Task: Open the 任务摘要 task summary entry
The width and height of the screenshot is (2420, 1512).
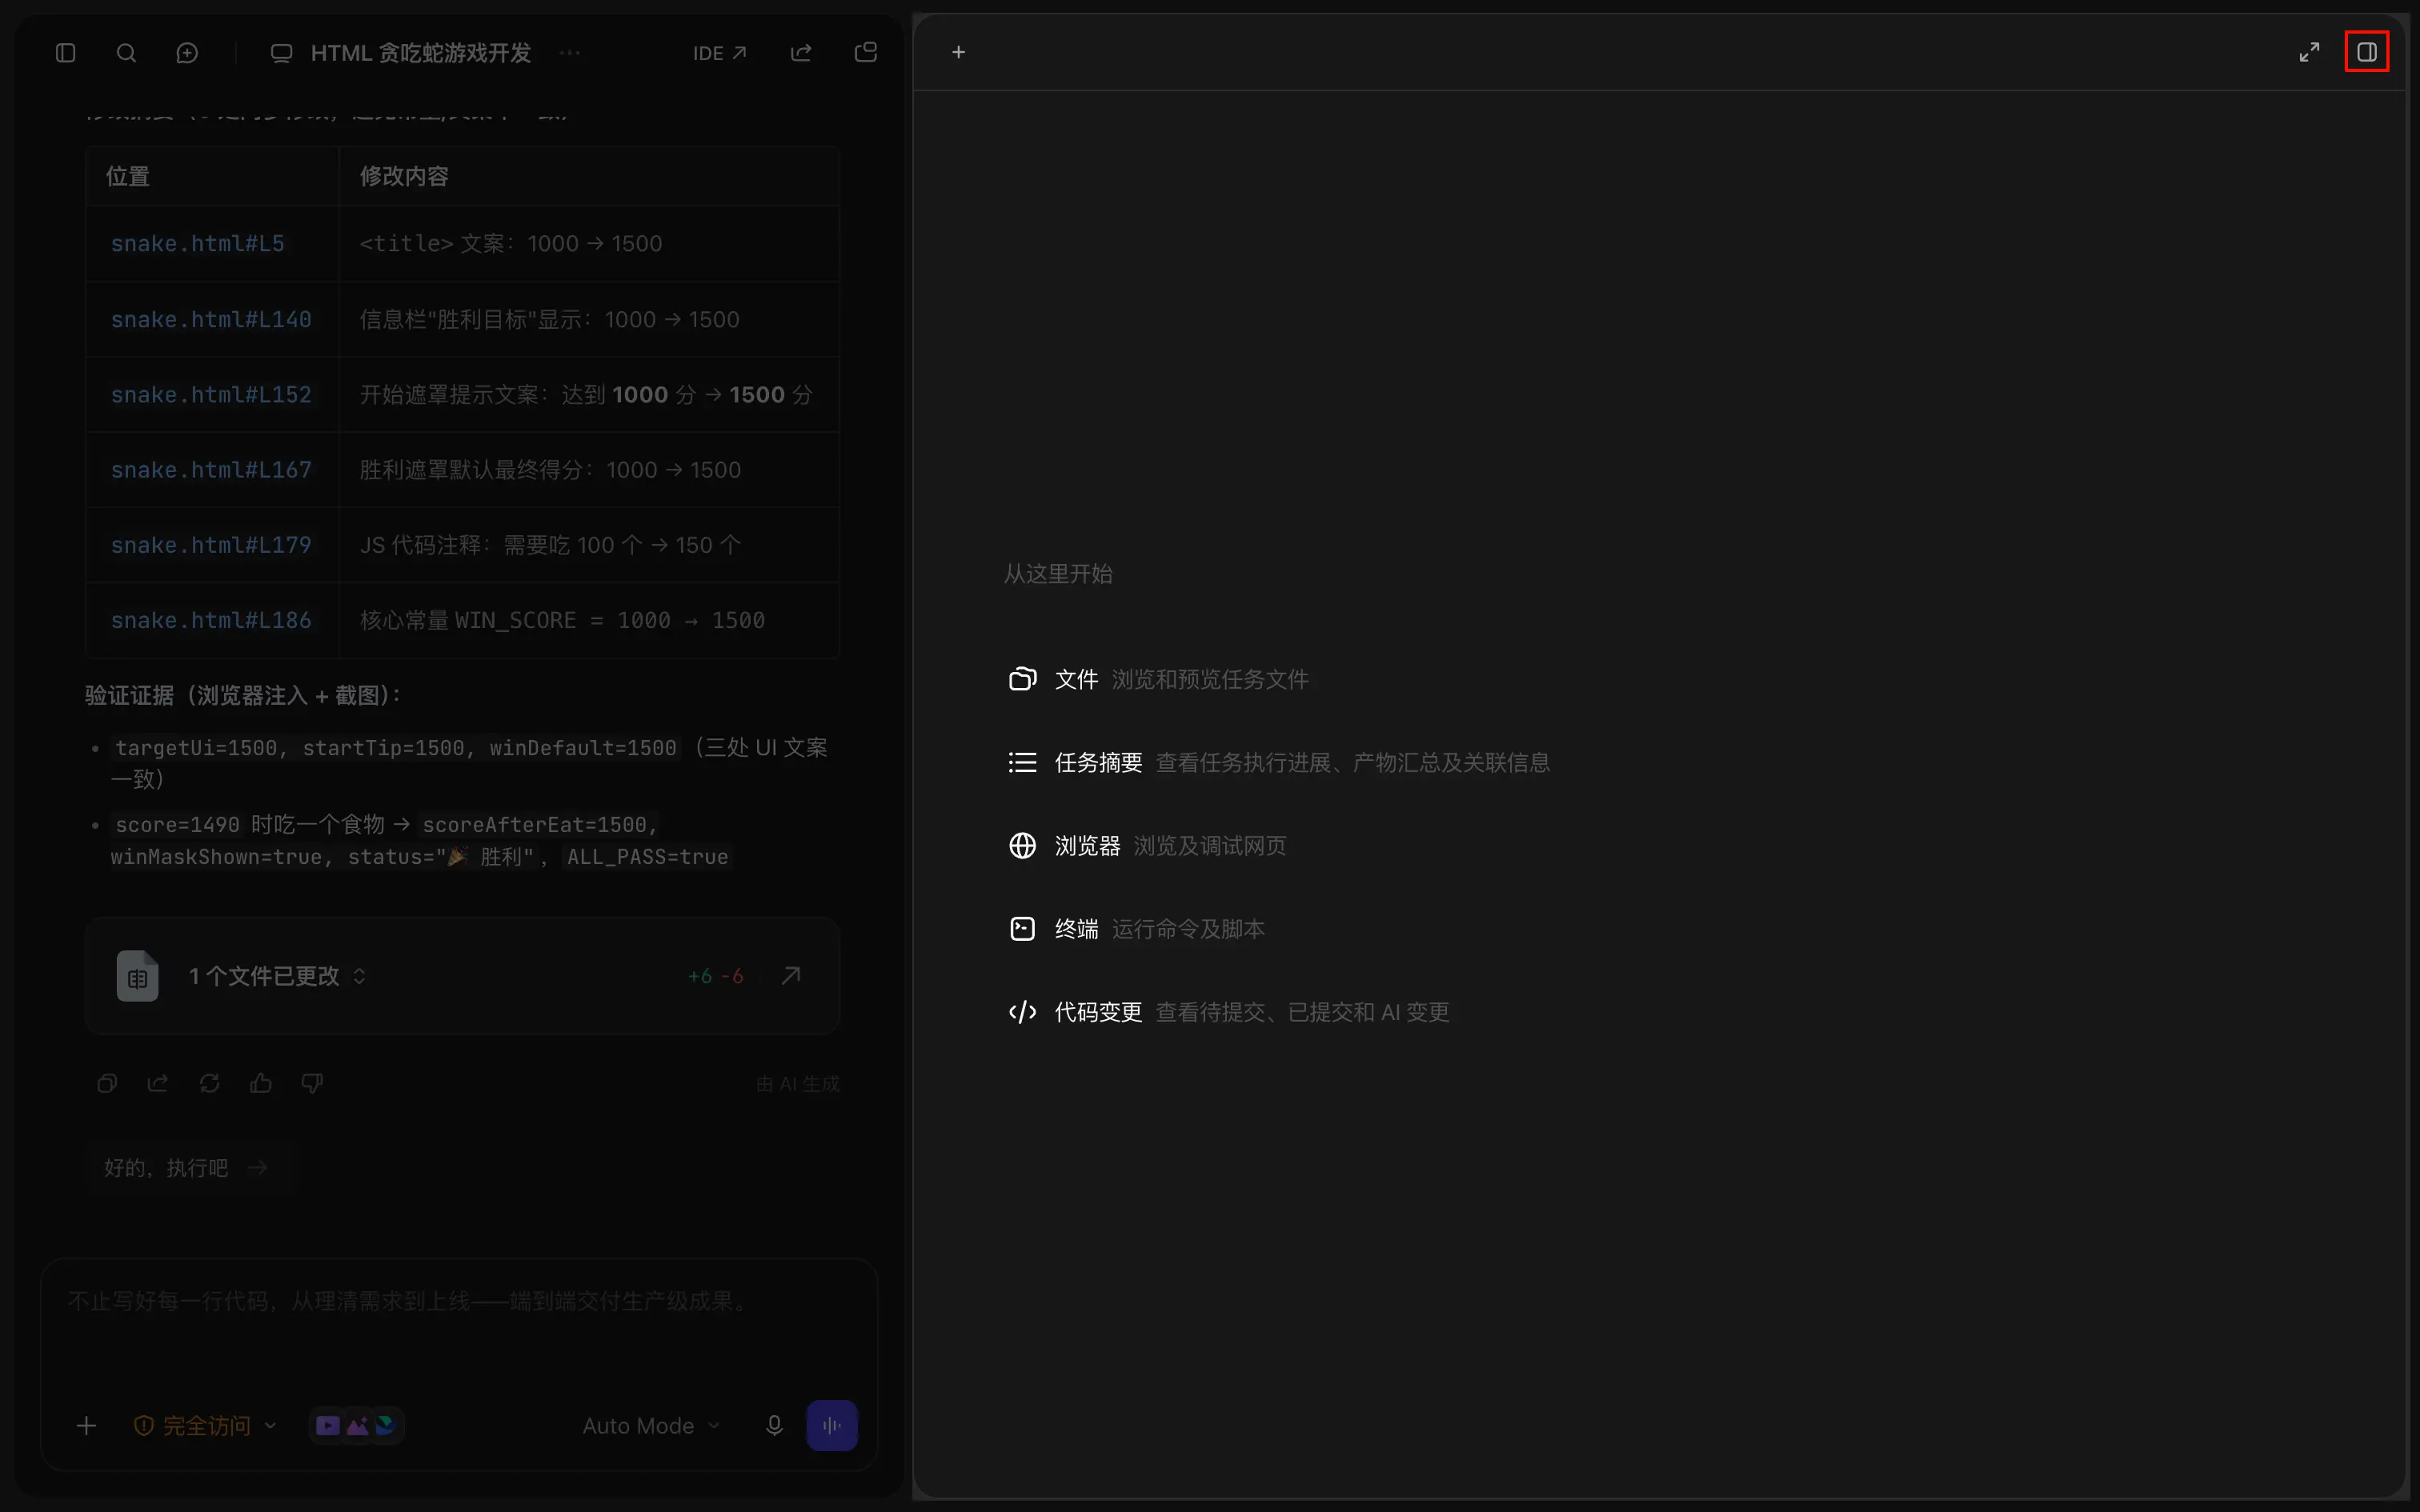Action: point(1279,762)
